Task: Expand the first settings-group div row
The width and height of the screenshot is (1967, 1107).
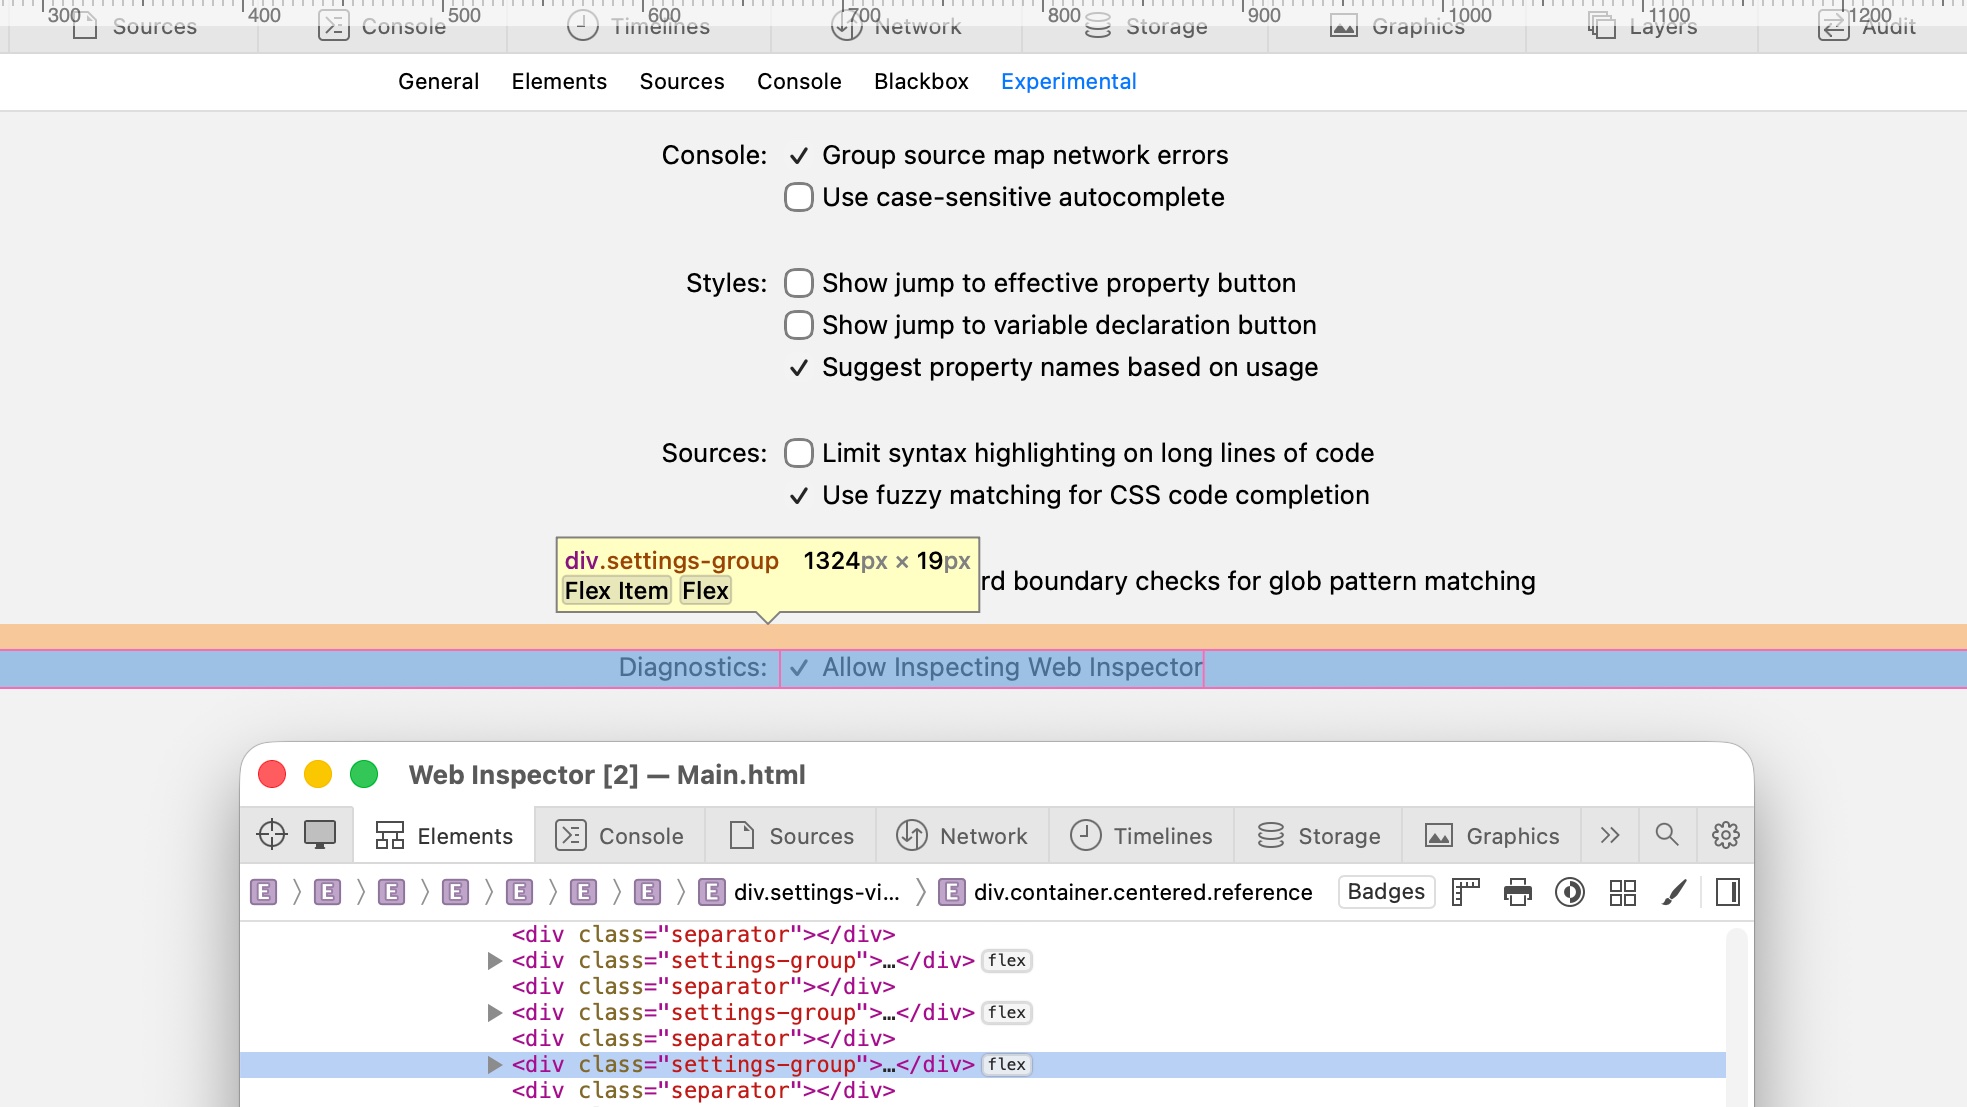Action: tap(494, 960)
